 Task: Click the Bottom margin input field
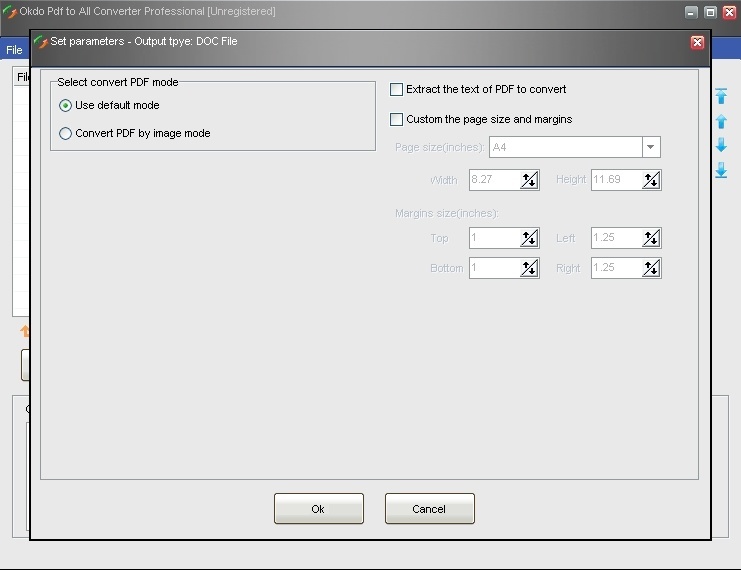pos(494,268)
